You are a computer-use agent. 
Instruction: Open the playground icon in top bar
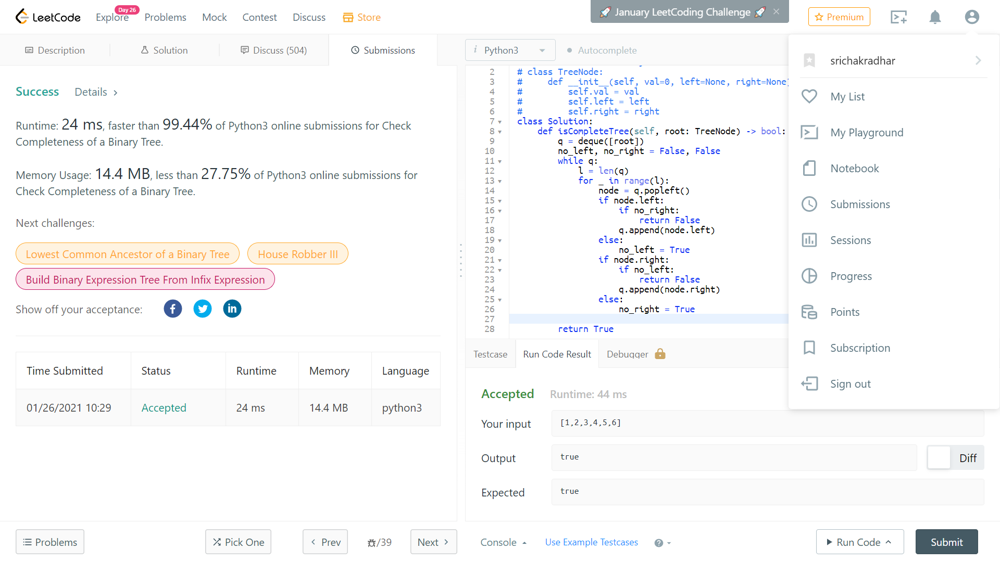tap(898, 17)
